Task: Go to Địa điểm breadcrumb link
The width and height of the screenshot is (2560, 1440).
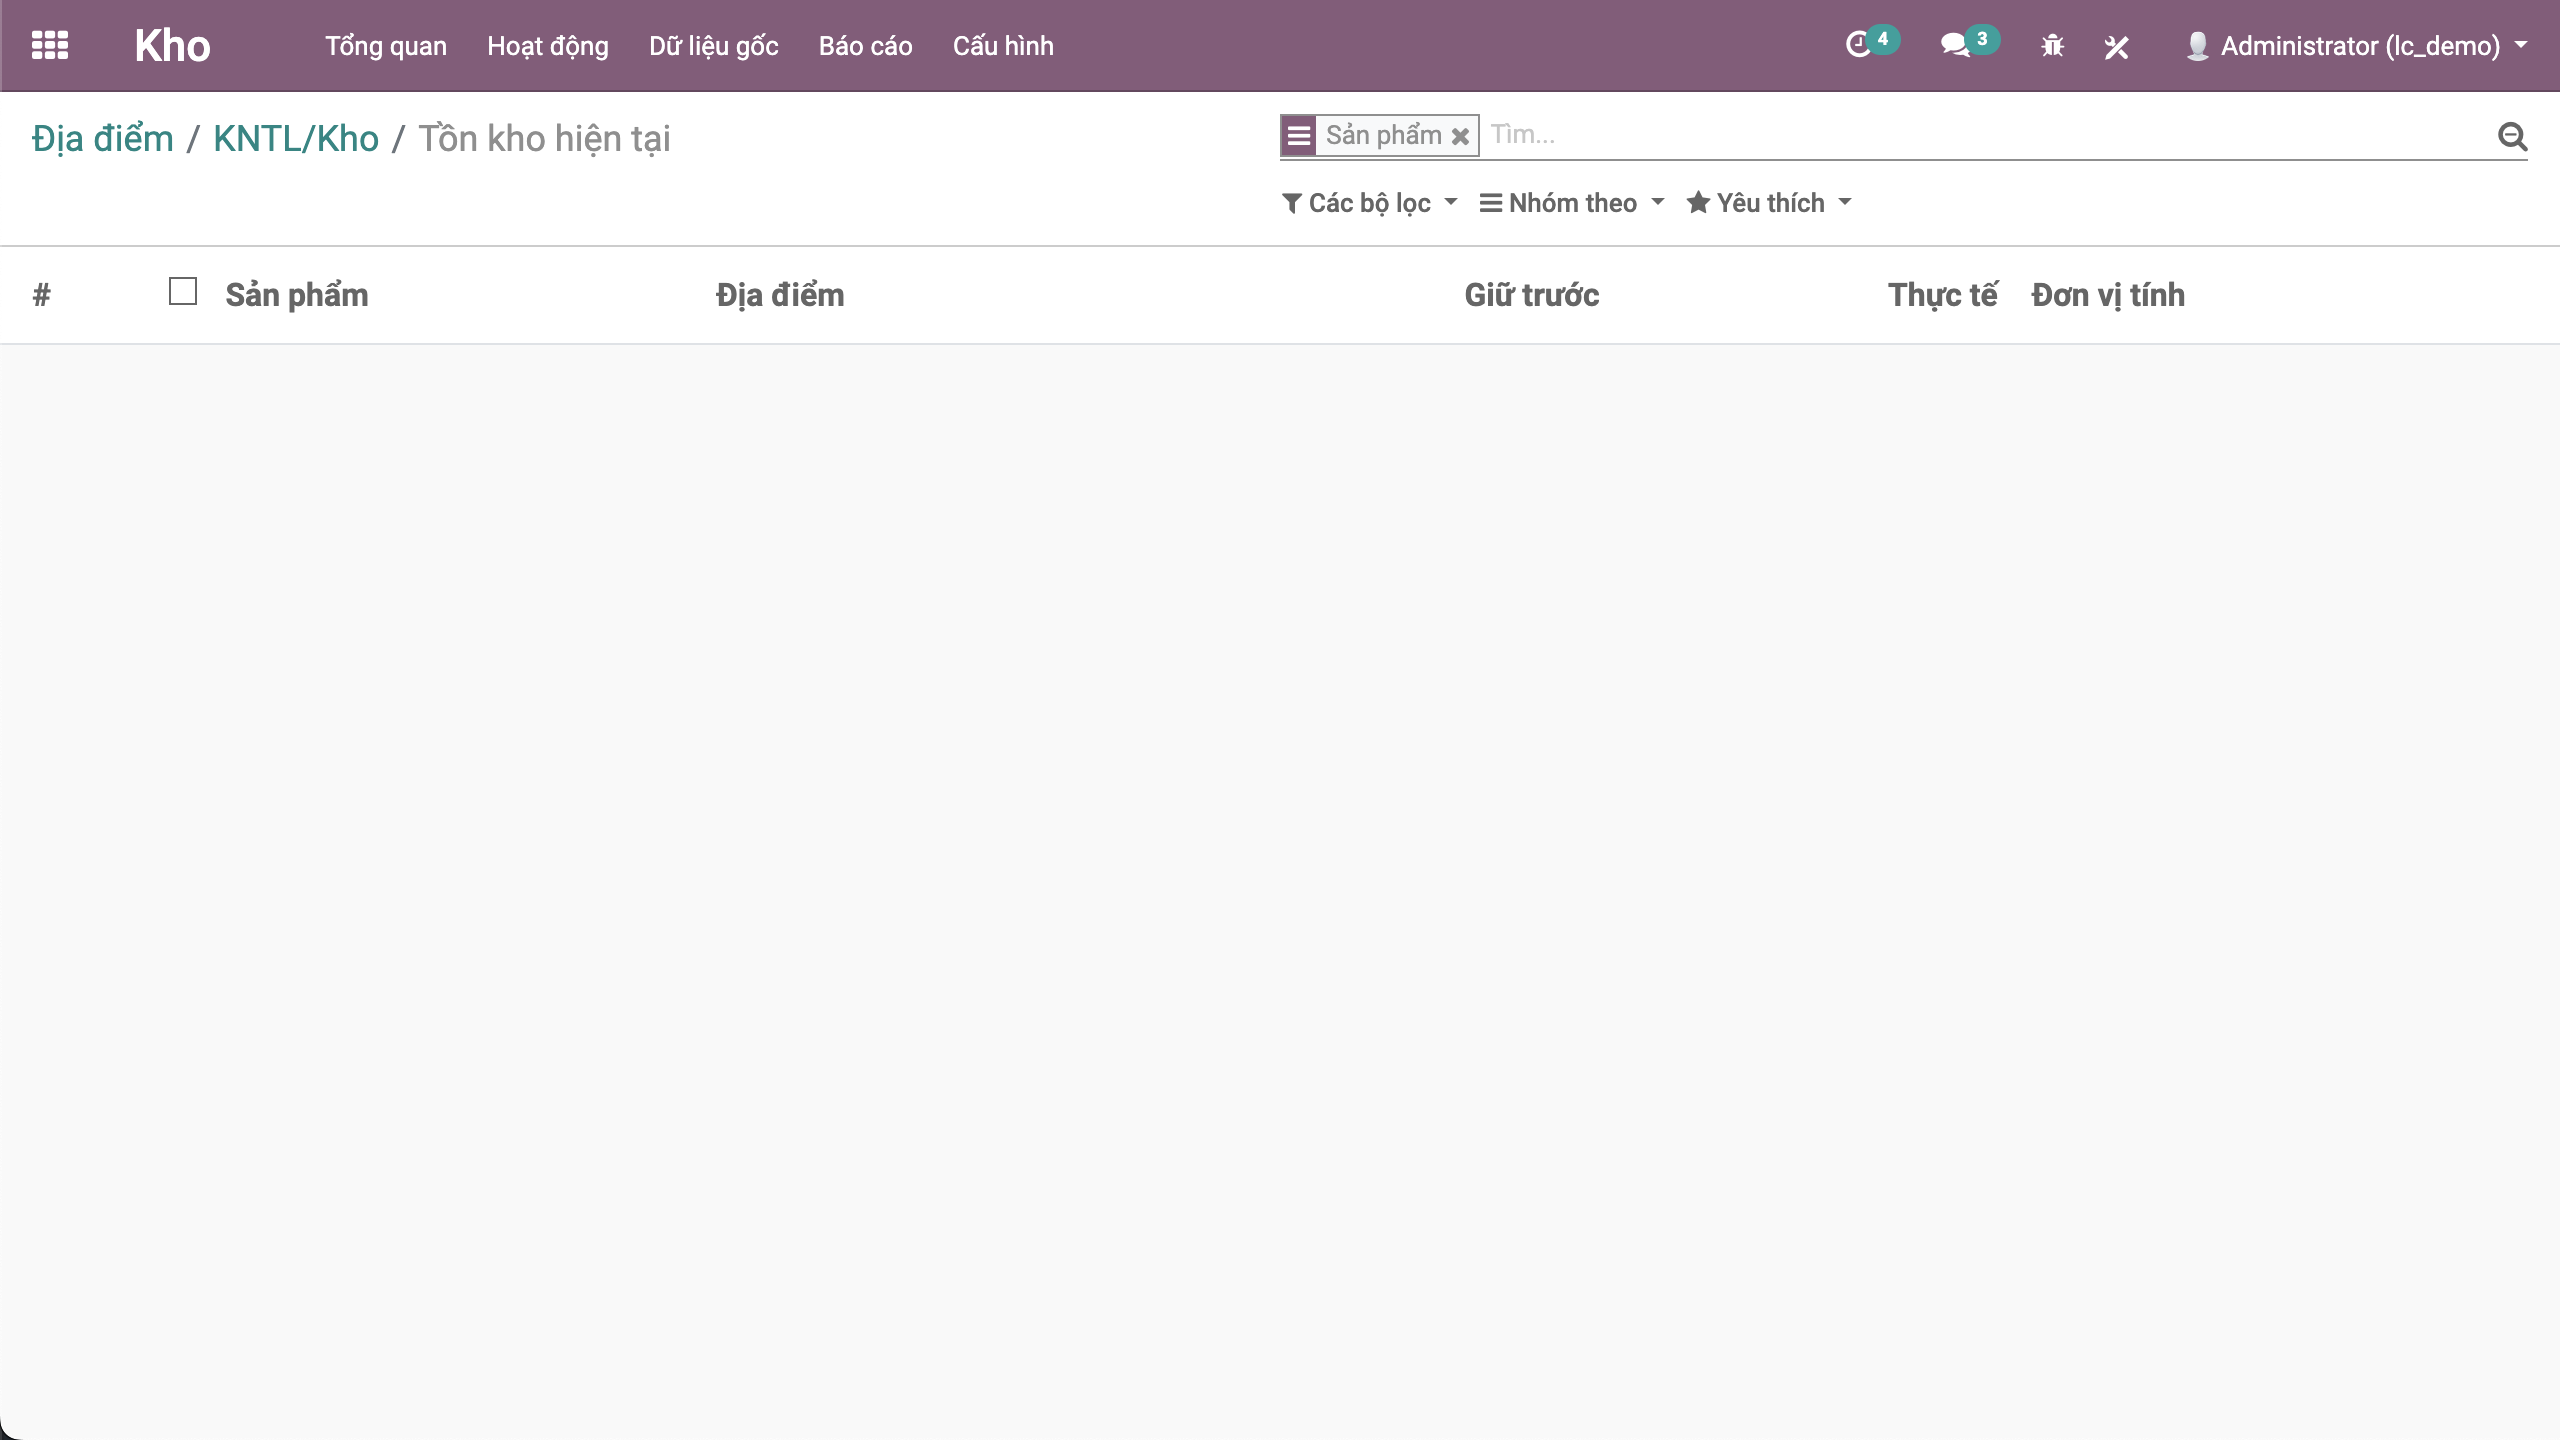Action: click(x=102, y=139)
